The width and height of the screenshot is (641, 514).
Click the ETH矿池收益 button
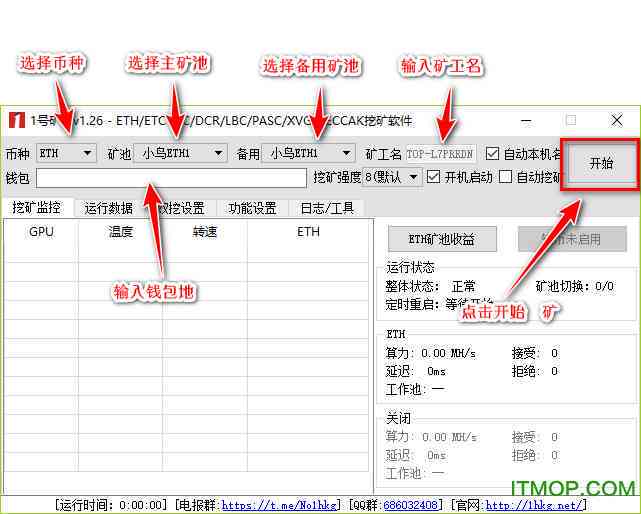[x=442, y=239]
